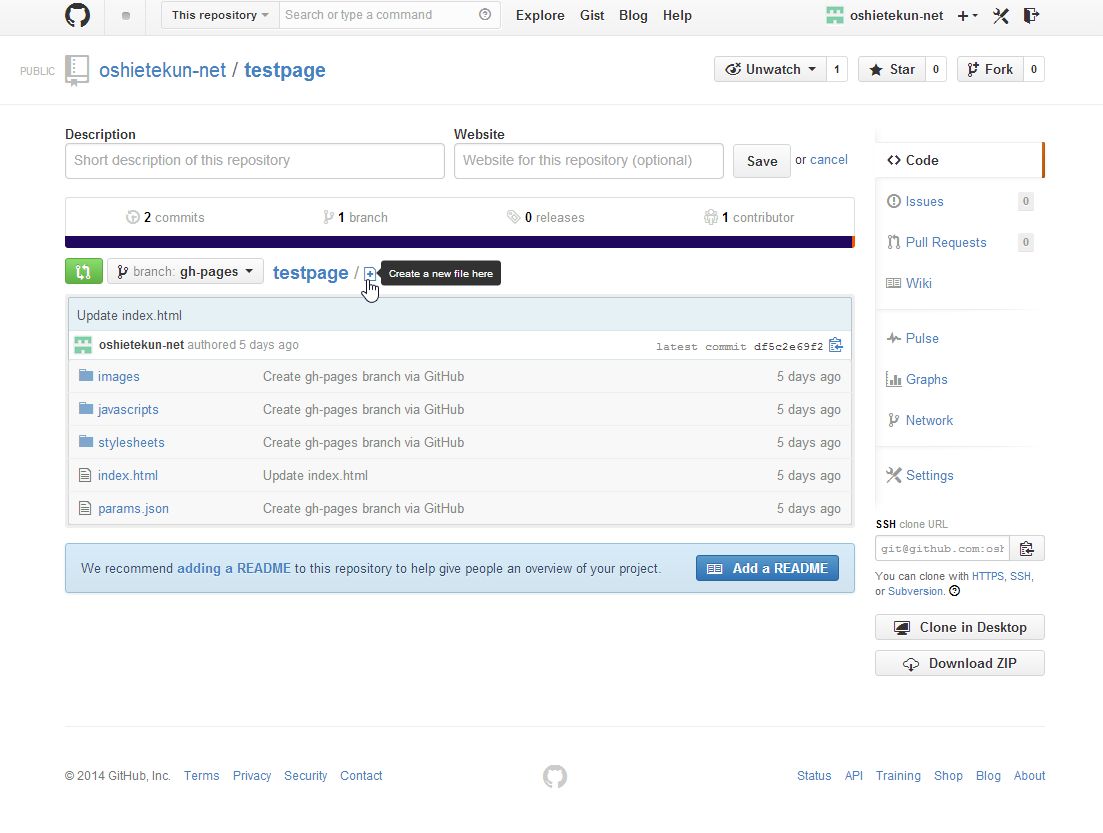
Task: View the 1 contributor page
Action: (x=749, y=217)
